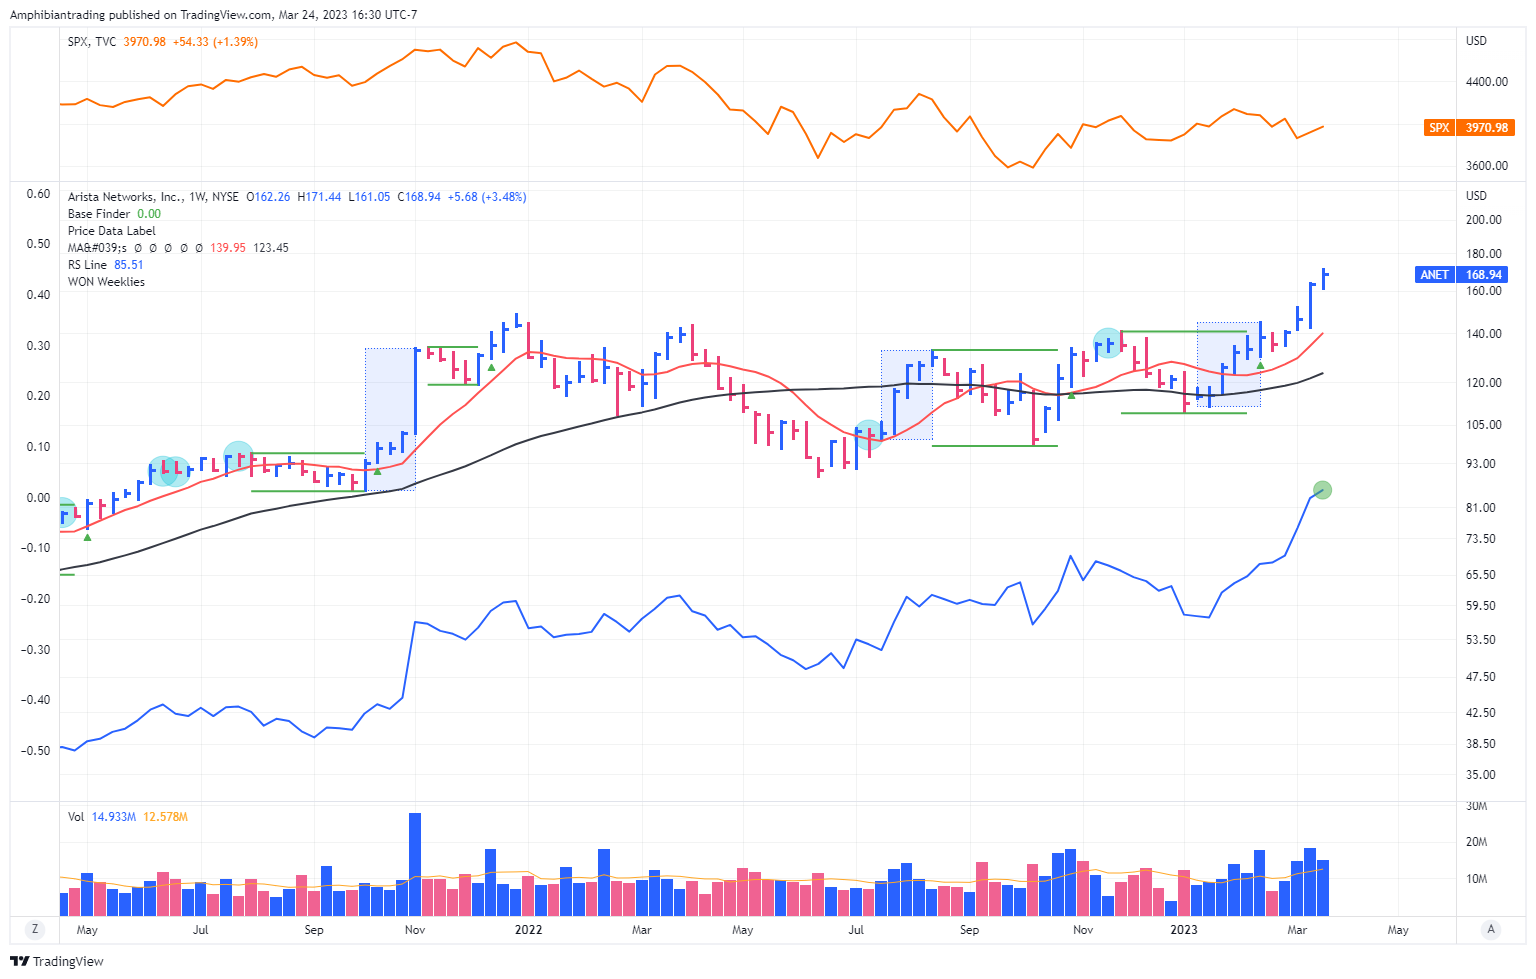Screen dimensions: 1536x979
Task: Click the TradingView logo at the bottom
Action: click(57, 961)
